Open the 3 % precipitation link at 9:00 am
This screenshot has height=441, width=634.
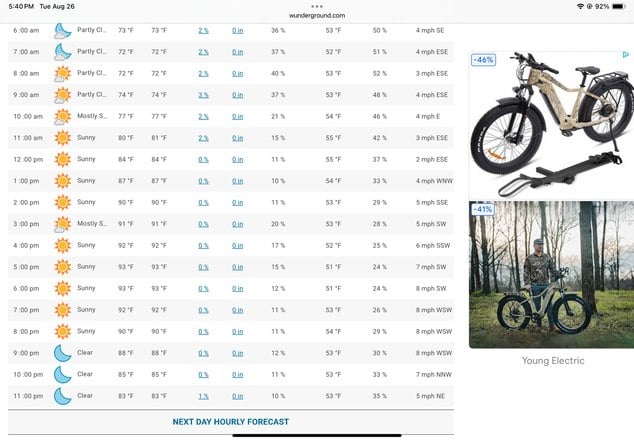pyautogui.click(x=203, y=95)
